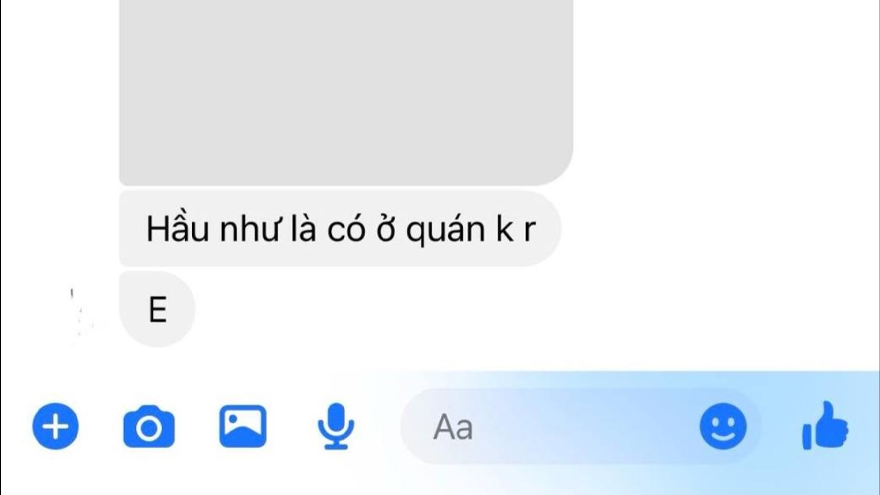Focus the Aa message text field
The image size is (880, 495).
tap(581, 427)
